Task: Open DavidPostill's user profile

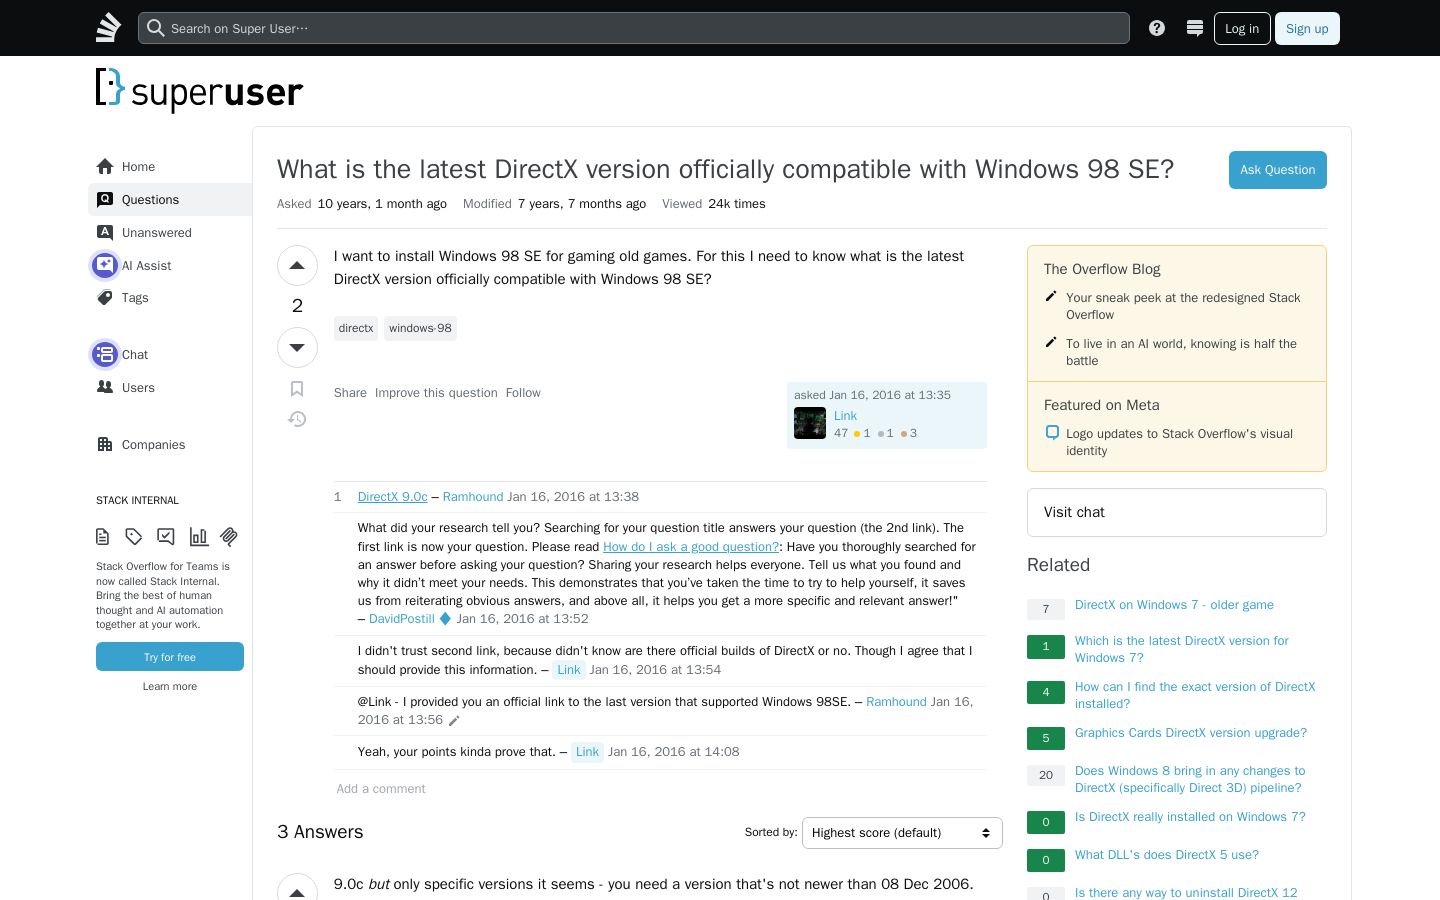Action: click(x=402, y=619)
